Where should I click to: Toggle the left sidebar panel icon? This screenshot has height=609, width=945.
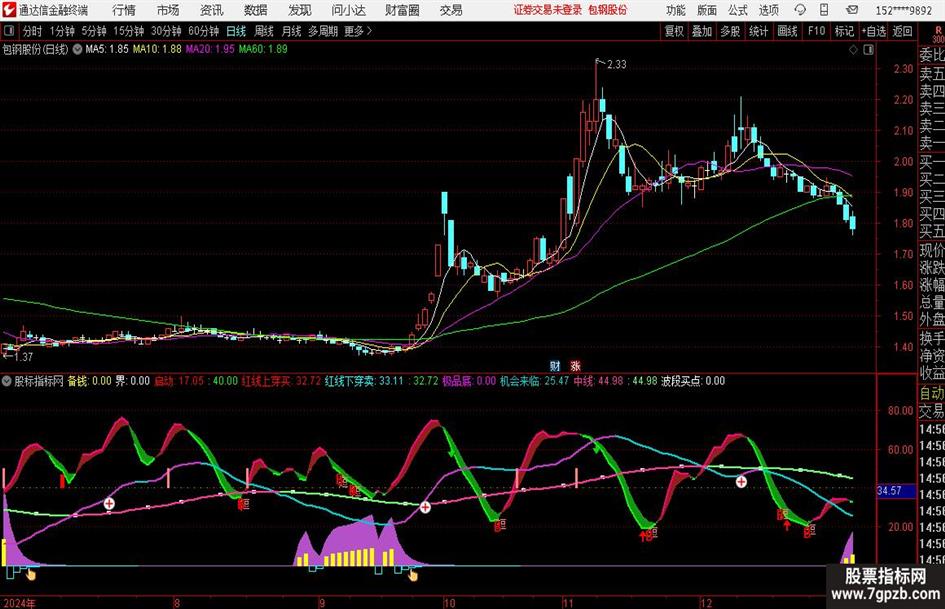click(x=8, y=31)
